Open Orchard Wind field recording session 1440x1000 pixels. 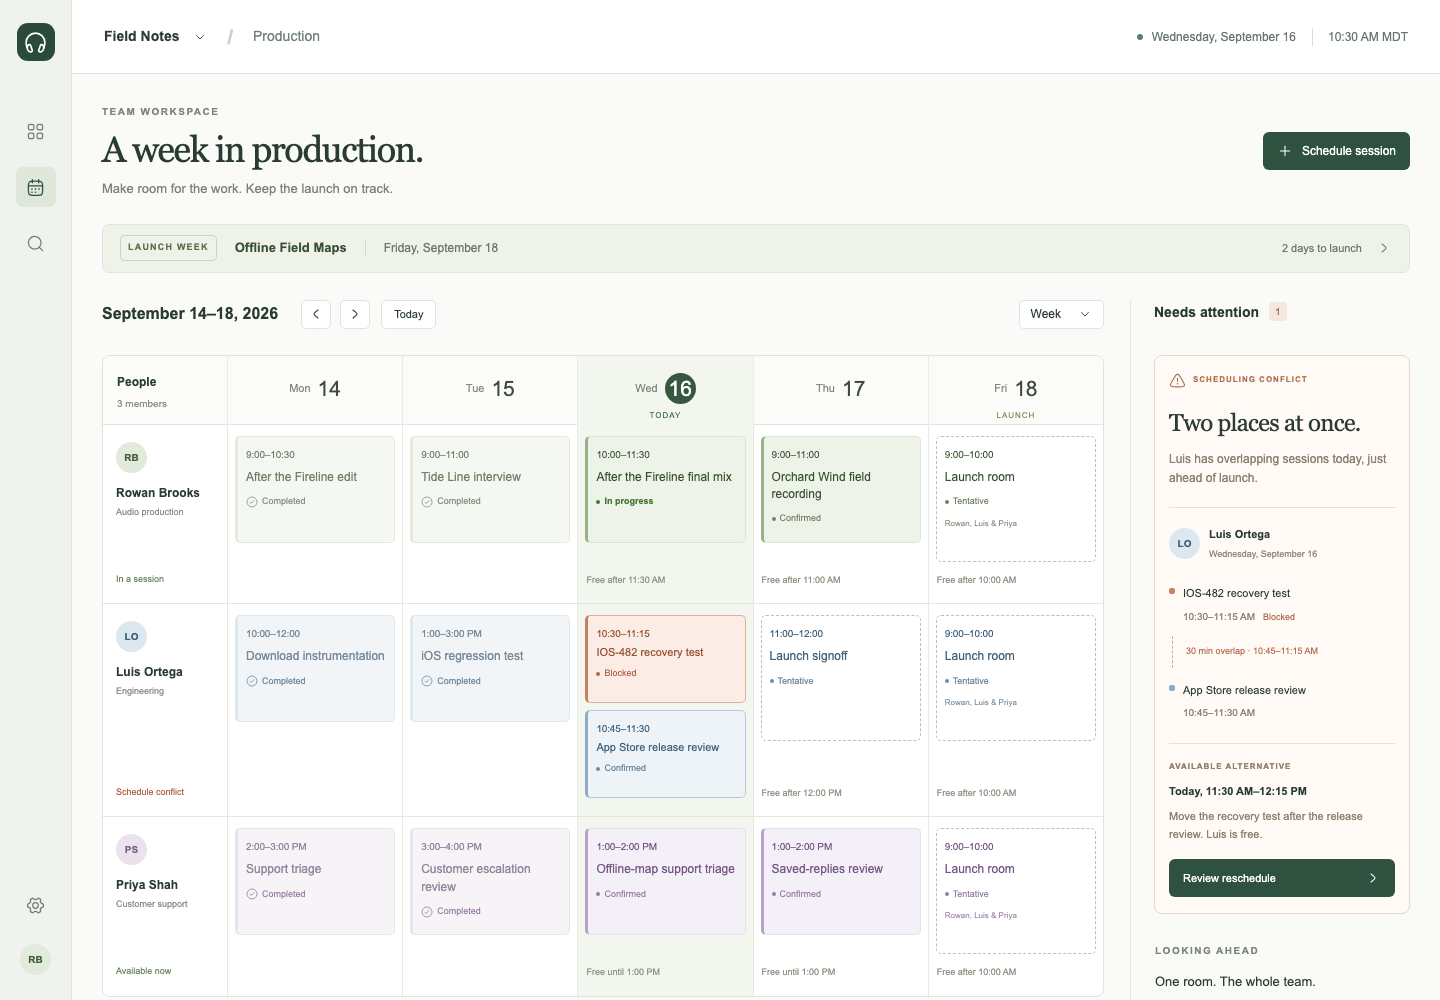pyautogui.click(x=840, y=489)
